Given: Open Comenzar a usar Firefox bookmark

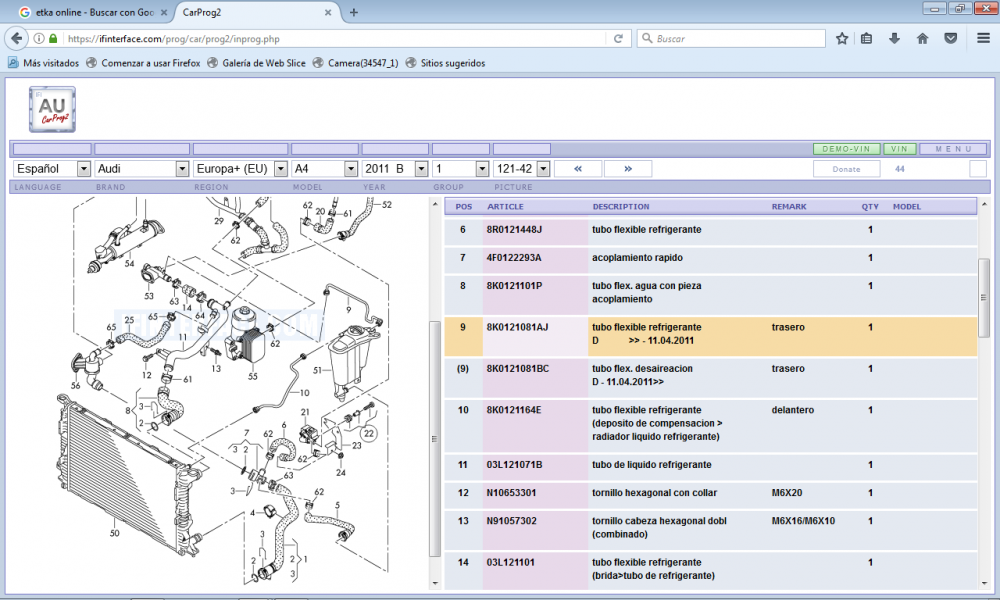Looking at the screenshot, I should (x=143, y=63).
